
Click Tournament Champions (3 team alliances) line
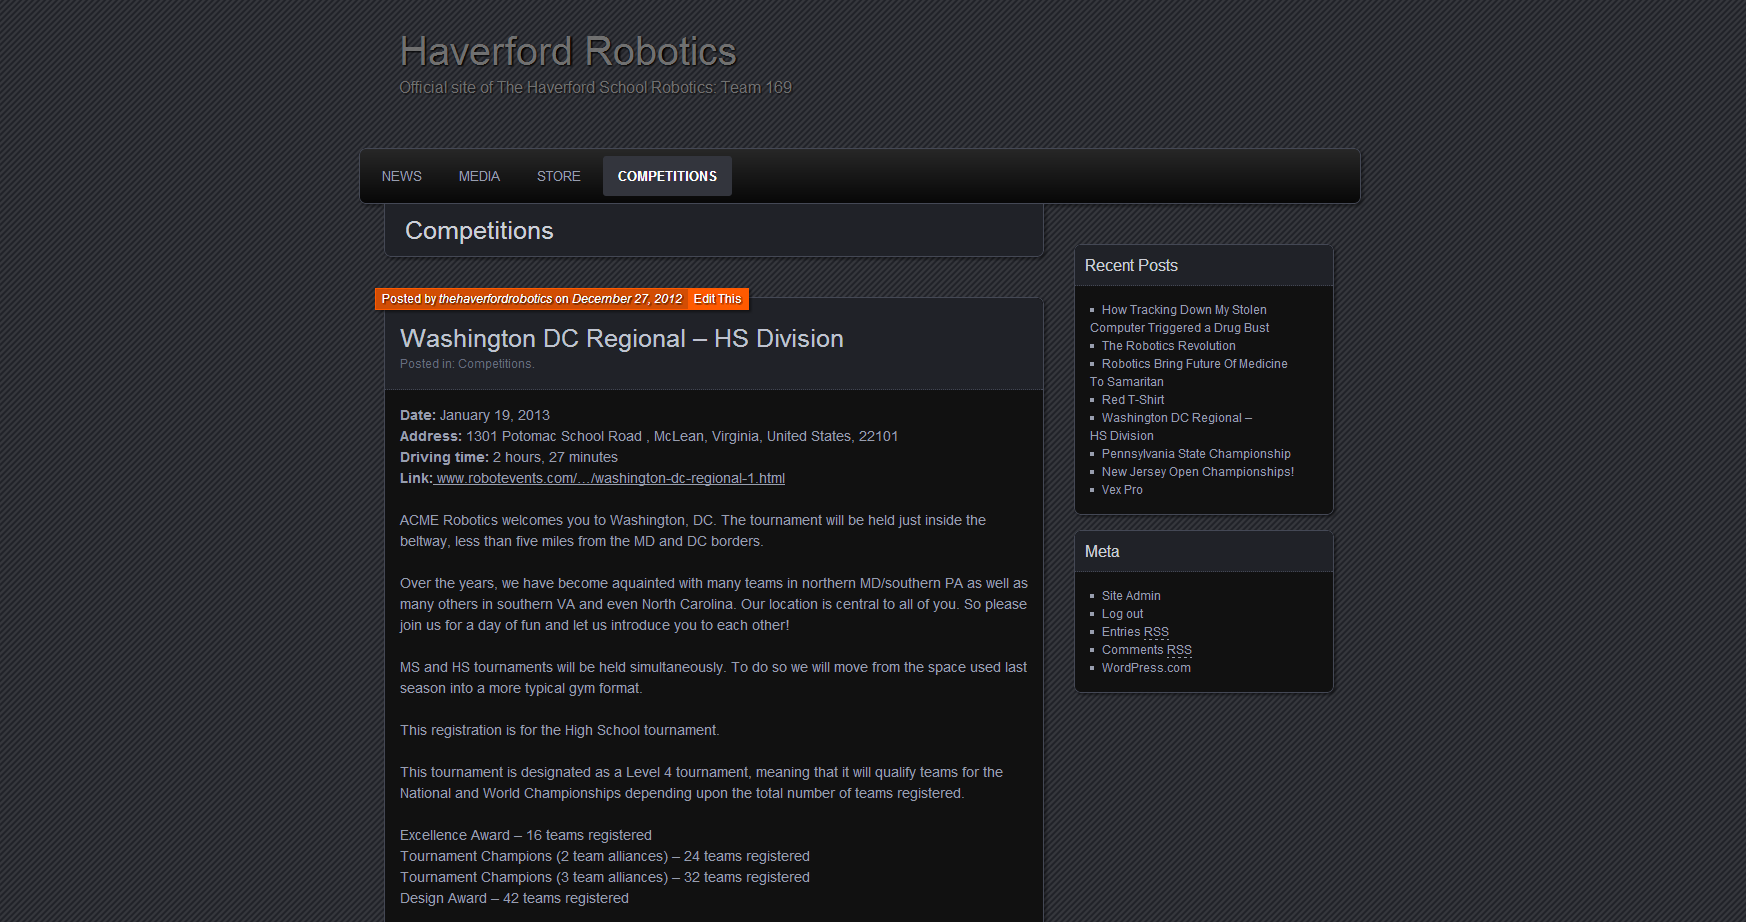pyautogui.click(x=605, y=877)
